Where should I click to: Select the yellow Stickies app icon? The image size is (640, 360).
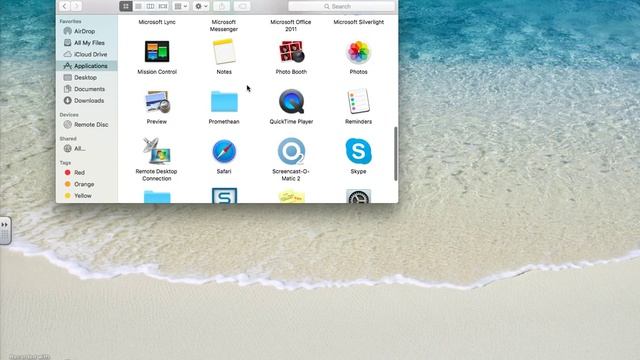point(291,196)
